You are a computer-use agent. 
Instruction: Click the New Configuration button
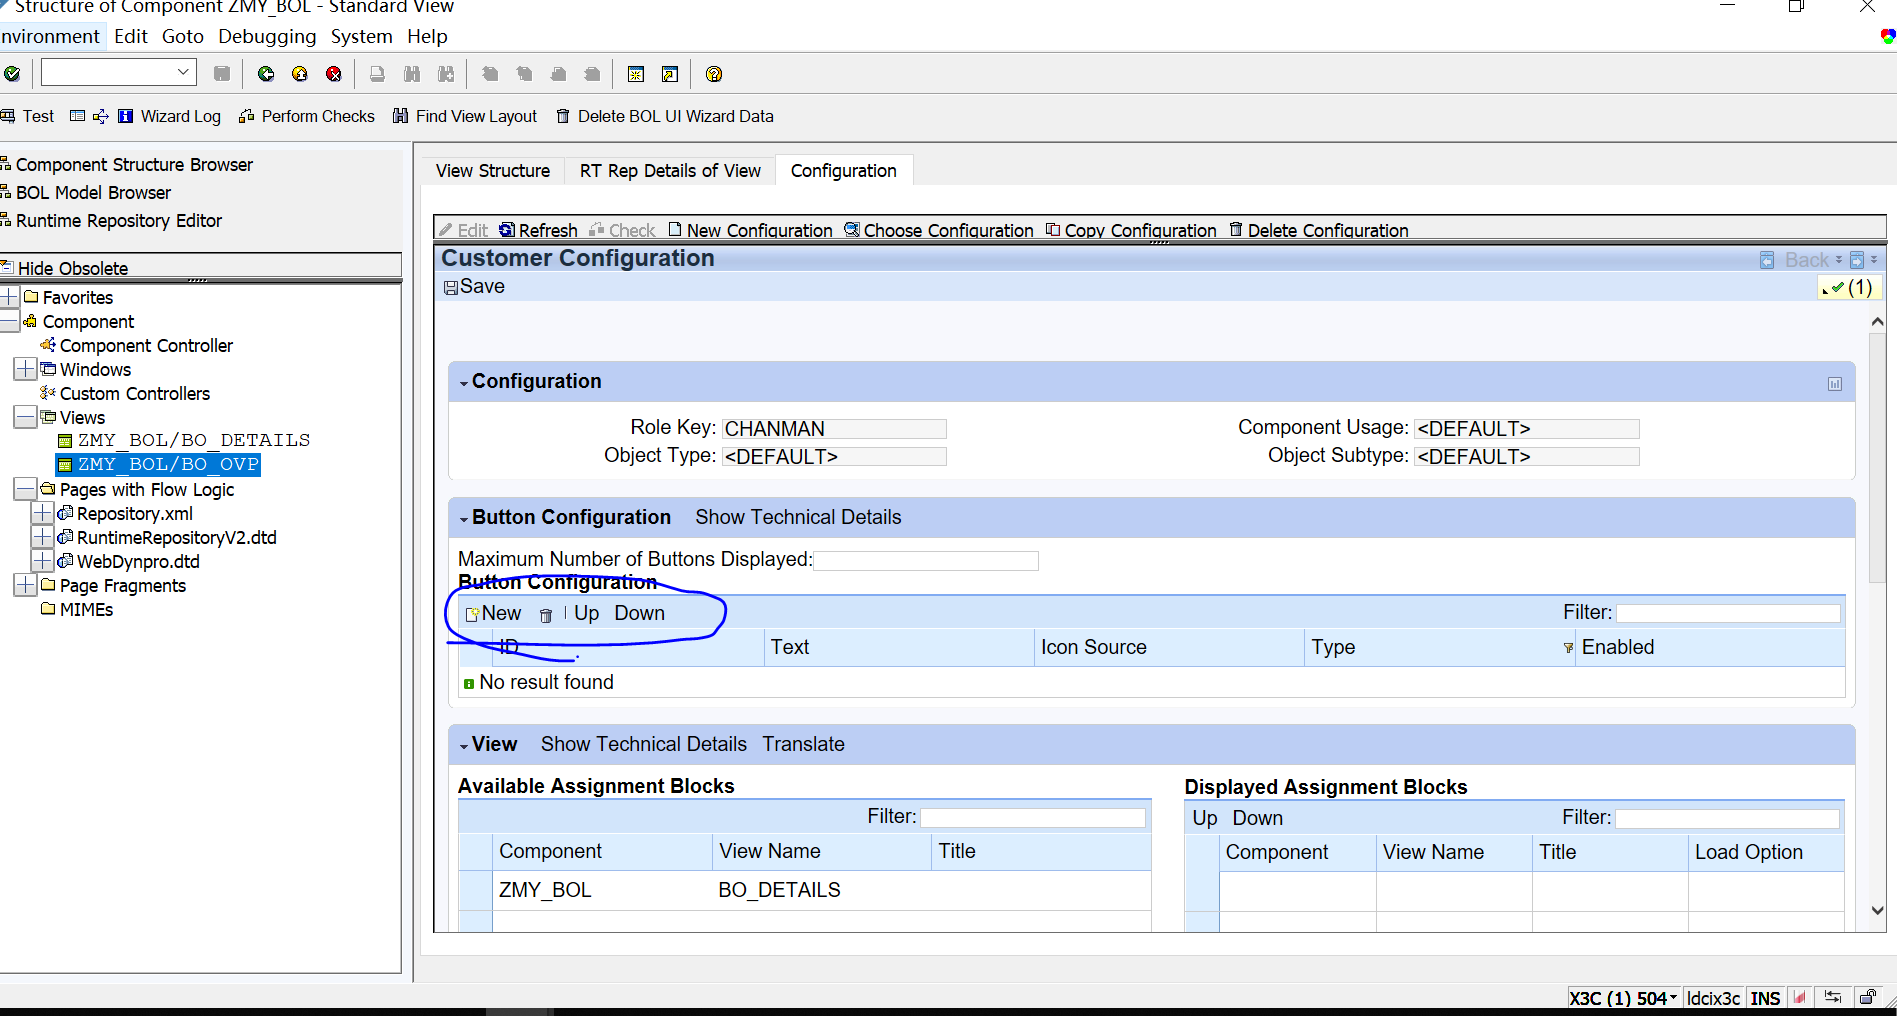(750, 230)
